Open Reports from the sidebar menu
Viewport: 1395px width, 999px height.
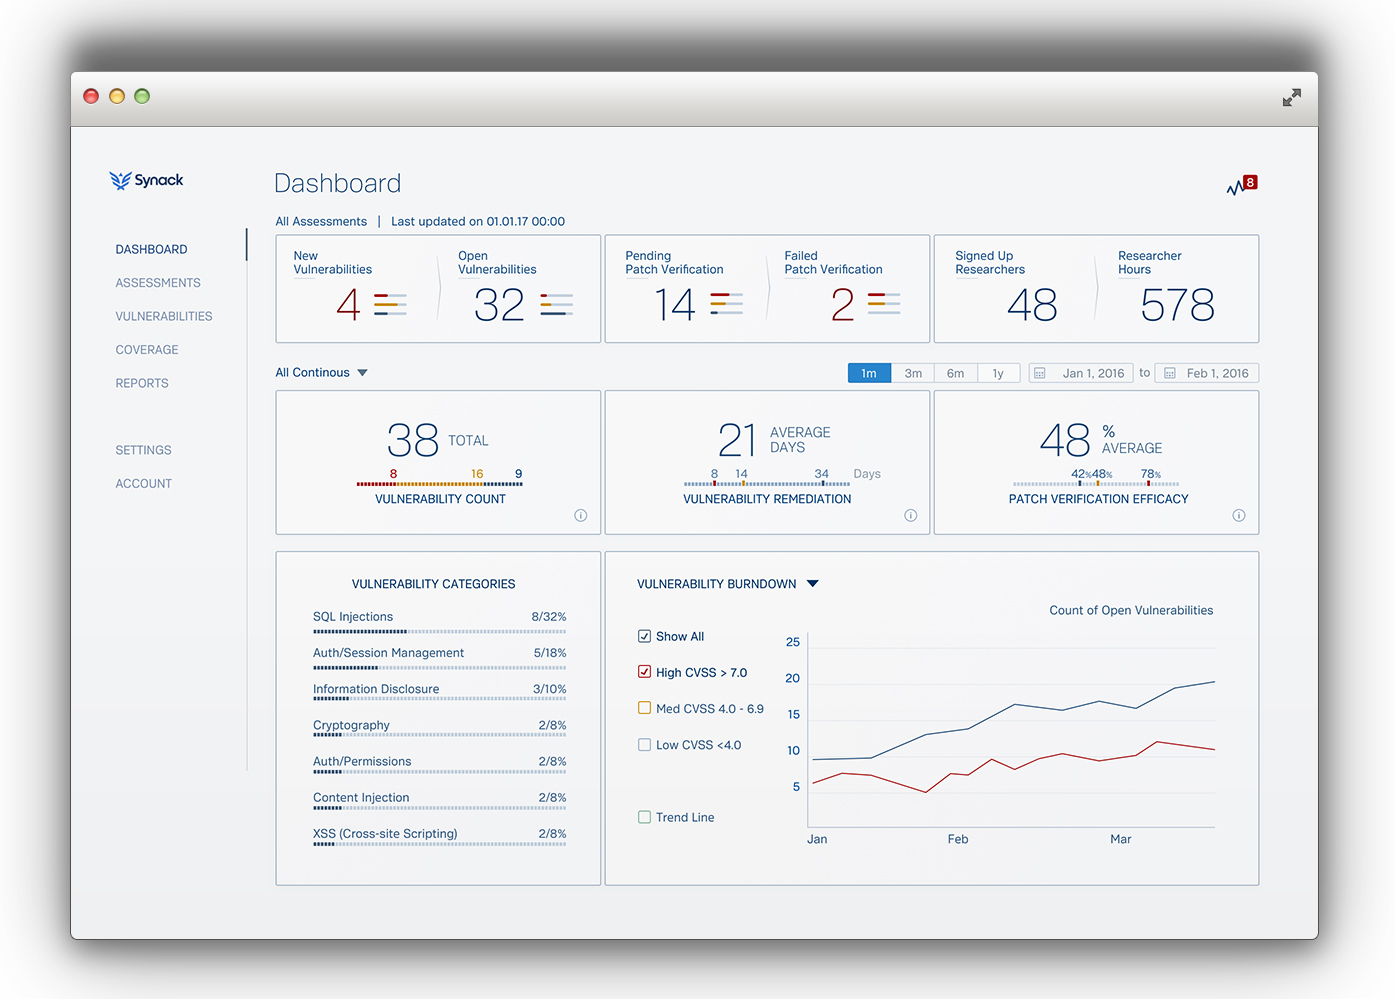(142, 383)
